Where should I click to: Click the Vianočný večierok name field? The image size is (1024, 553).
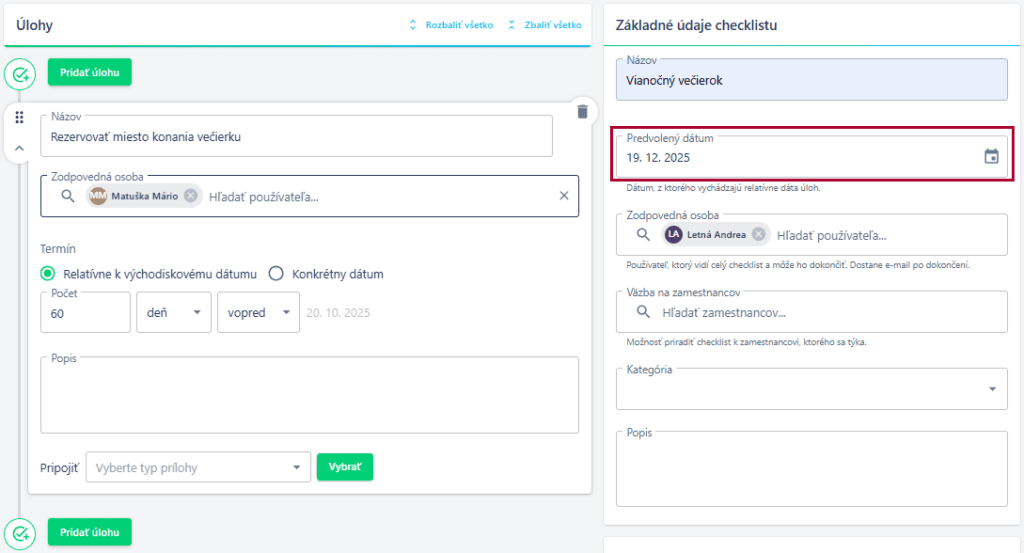pos(811,81)
